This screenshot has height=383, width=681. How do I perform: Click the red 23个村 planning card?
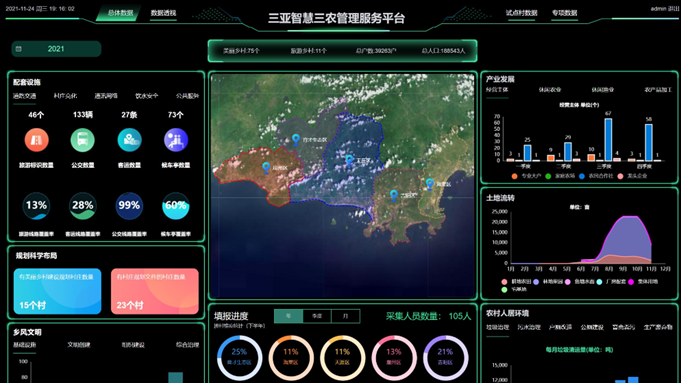155,291
